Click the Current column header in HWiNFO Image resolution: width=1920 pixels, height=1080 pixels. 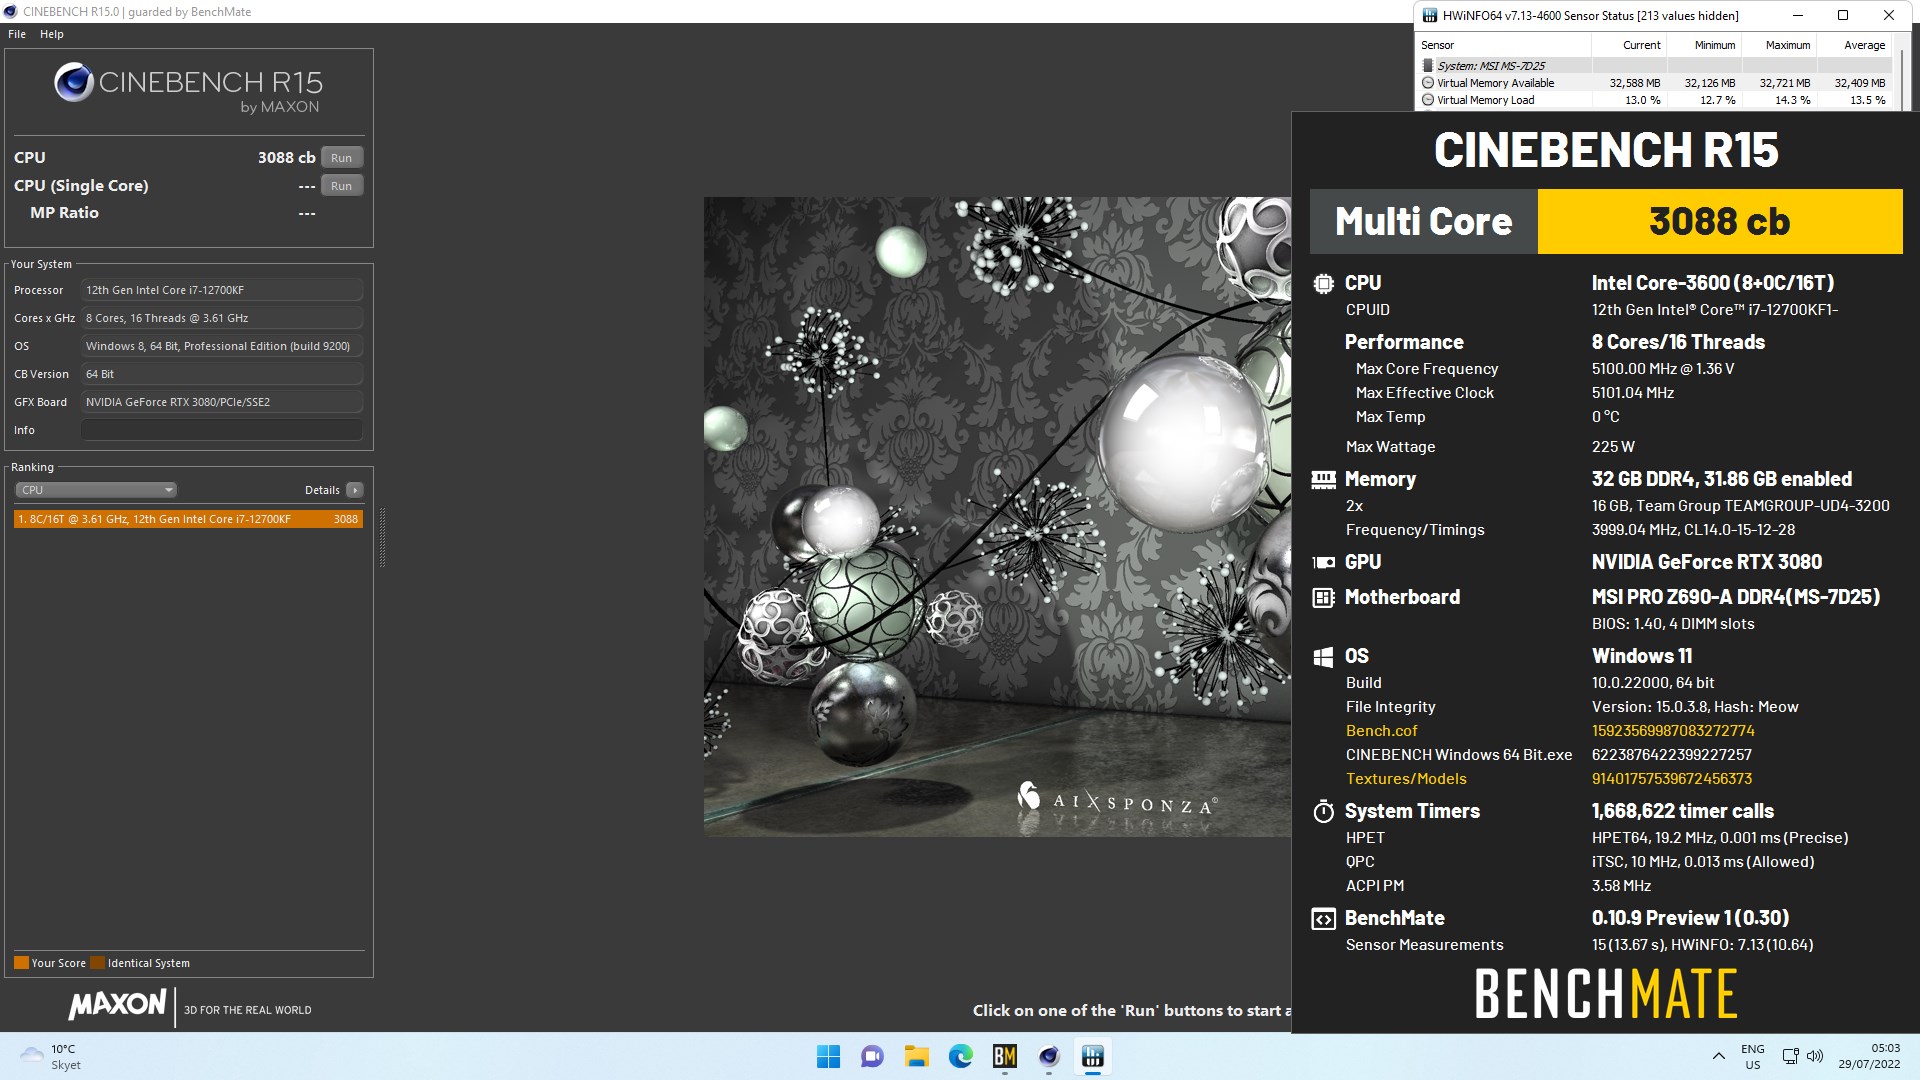point(1628,45)
